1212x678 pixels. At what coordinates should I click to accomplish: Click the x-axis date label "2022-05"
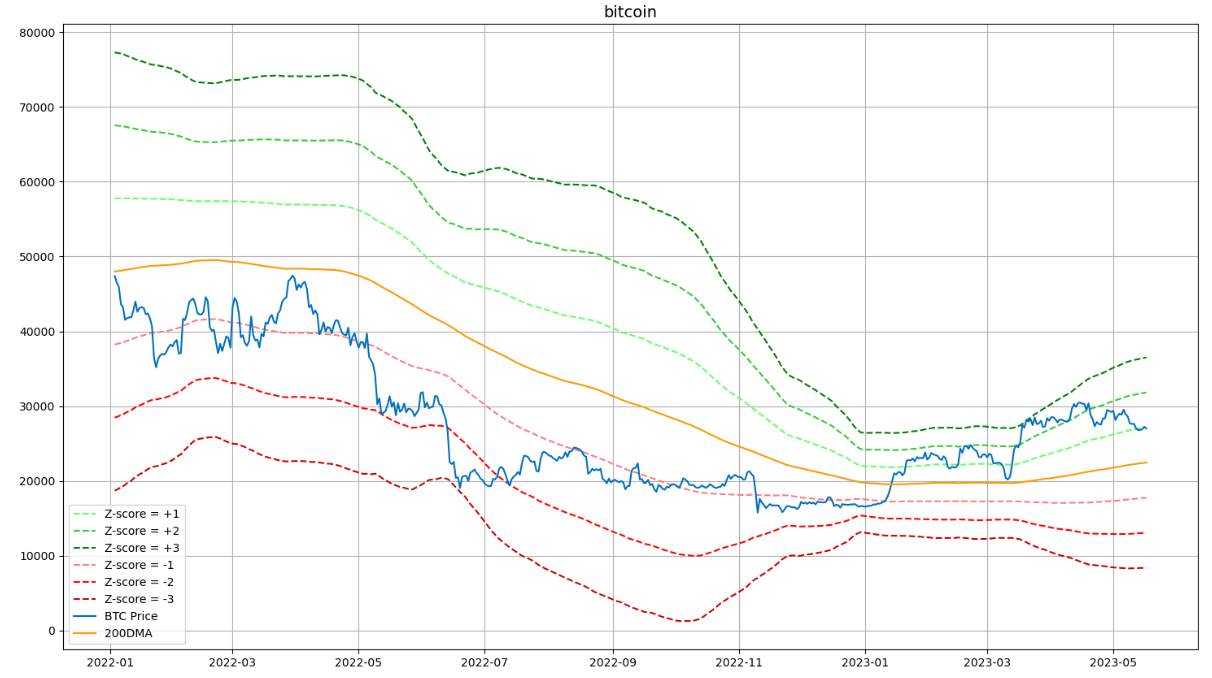pos(358,661)
